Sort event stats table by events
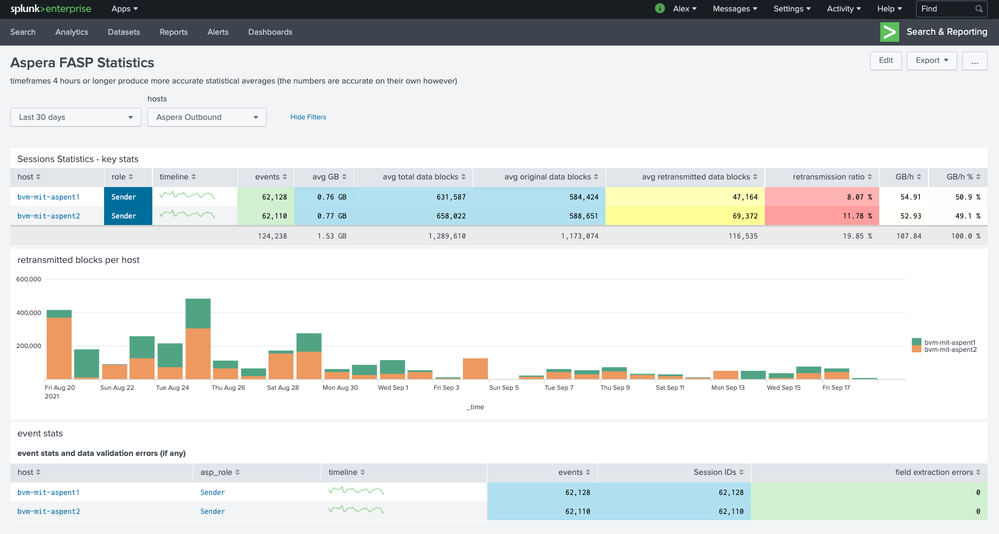 (x=574, y=473)
